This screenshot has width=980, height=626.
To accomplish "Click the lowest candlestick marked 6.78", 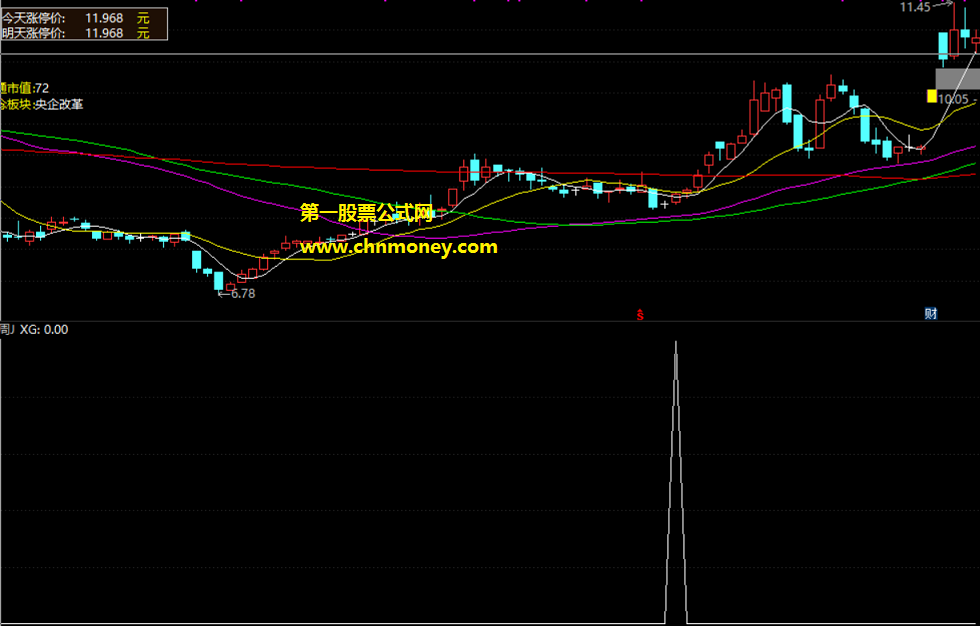I will tap(219, 281).
